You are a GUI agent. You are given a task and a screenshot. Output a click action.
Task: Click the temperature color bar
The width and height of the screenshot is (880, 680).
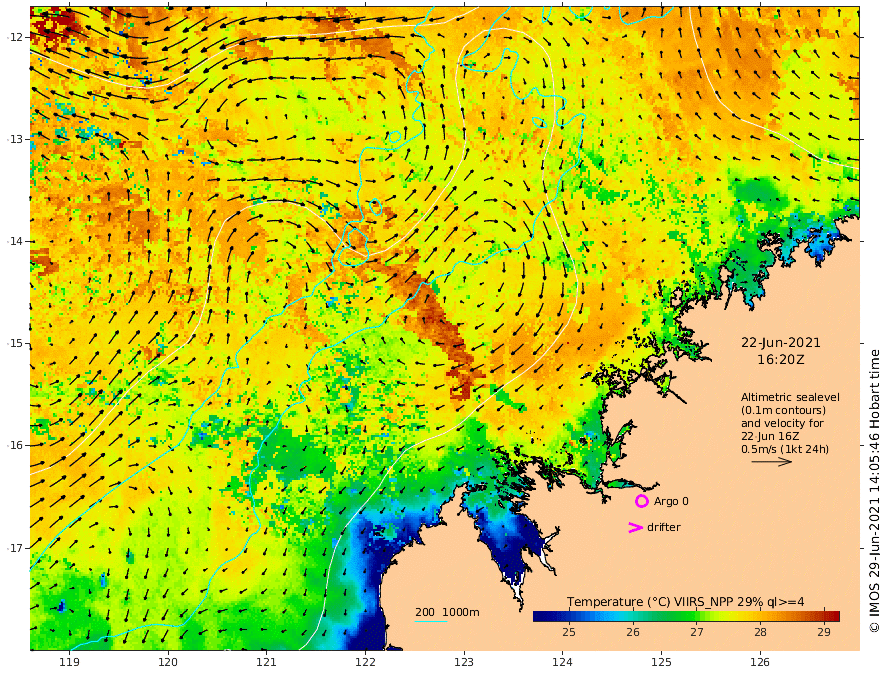[686, 617]
